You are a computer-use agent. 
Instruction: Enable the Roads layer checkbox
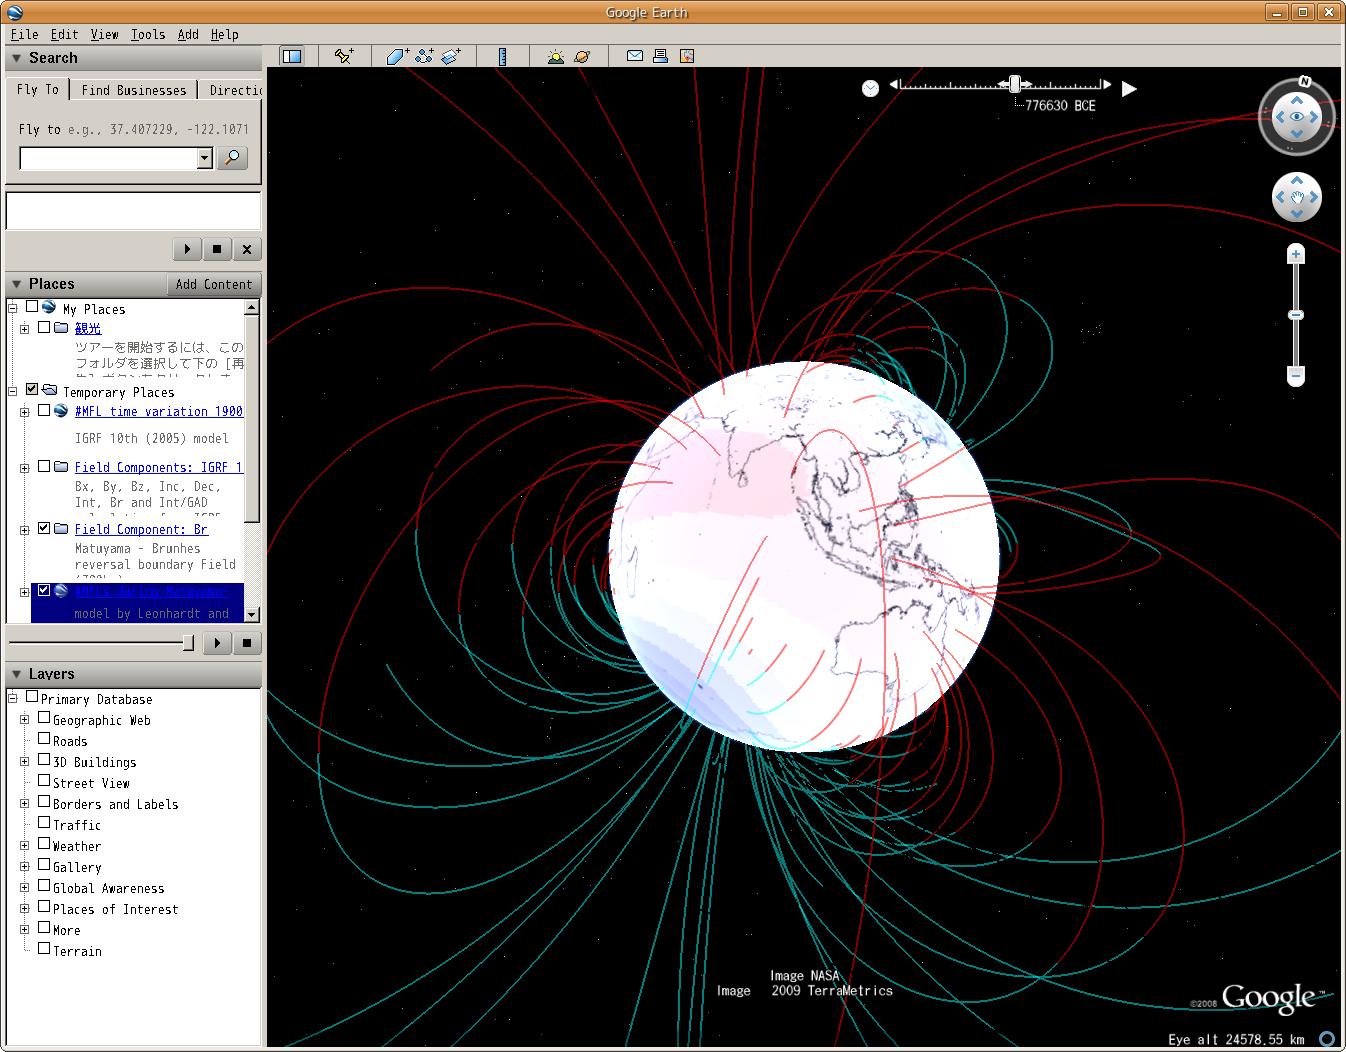coord(44,739)
